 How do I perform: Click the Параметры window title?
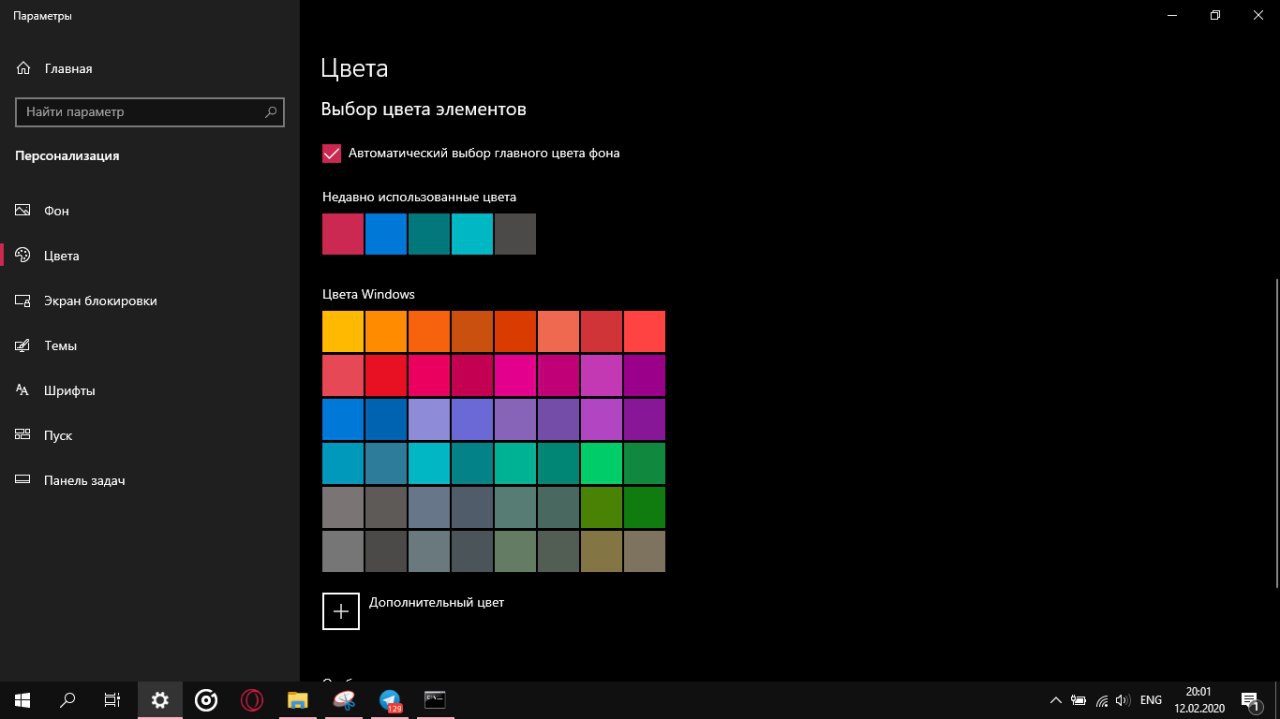pyautogui.click(x=42, y=16)
